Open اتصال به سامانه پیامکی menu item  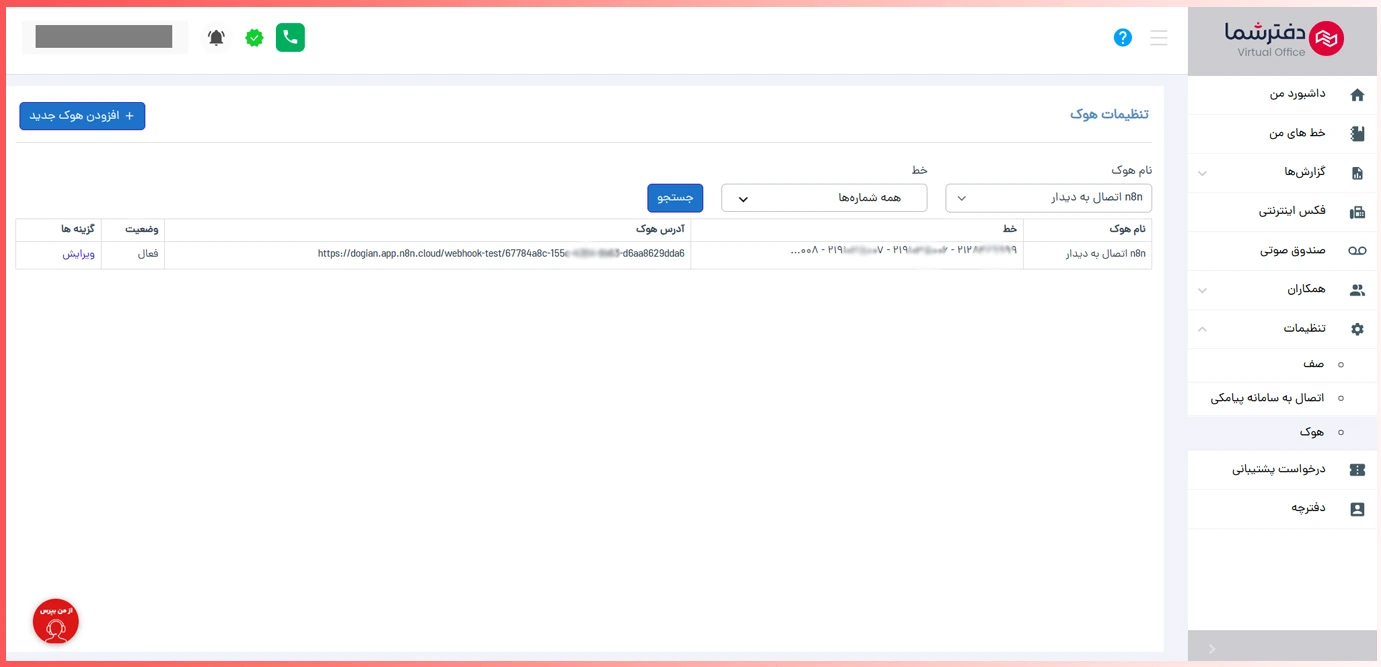pyautogui.click(x=1267, y=398)
